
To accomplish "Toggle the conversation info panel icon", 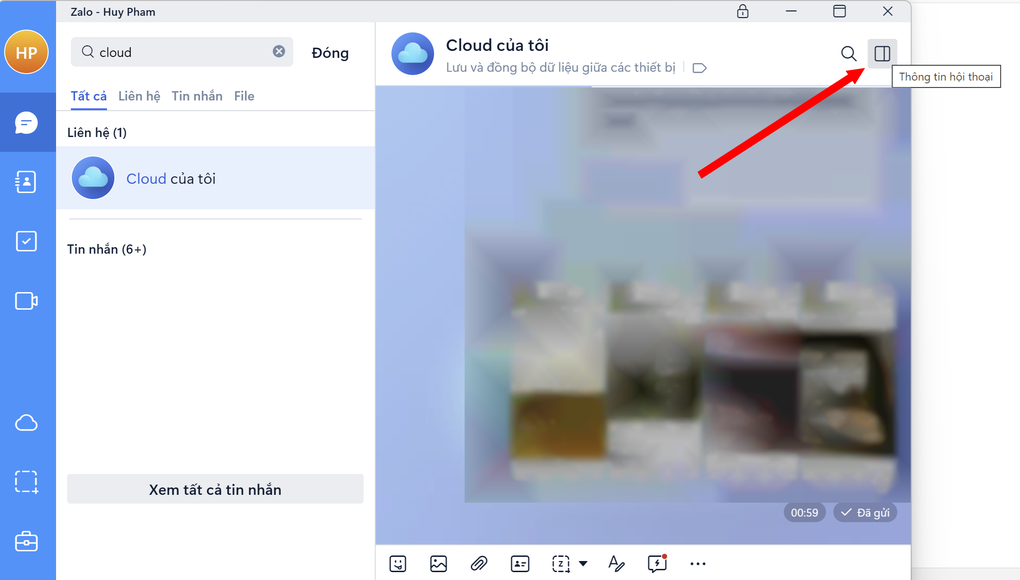I will (x=883, y=53).
